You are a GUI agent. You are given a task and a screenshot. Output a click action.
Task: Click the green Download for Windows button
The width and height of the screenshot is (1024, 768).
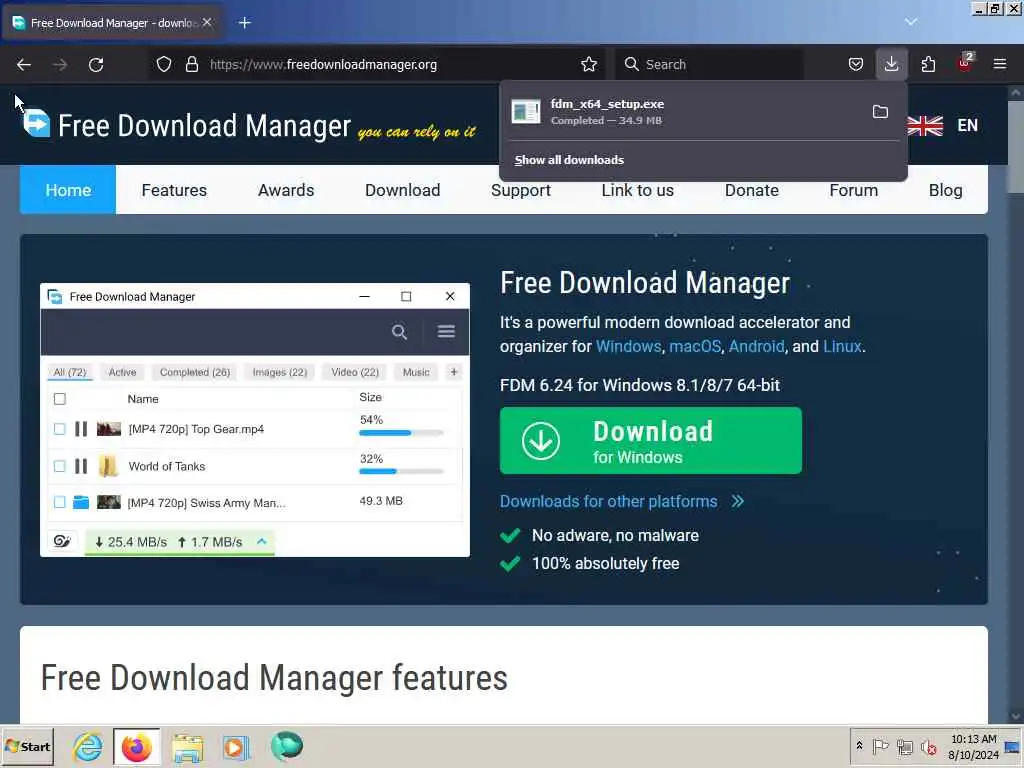click(x=650, y=441)
